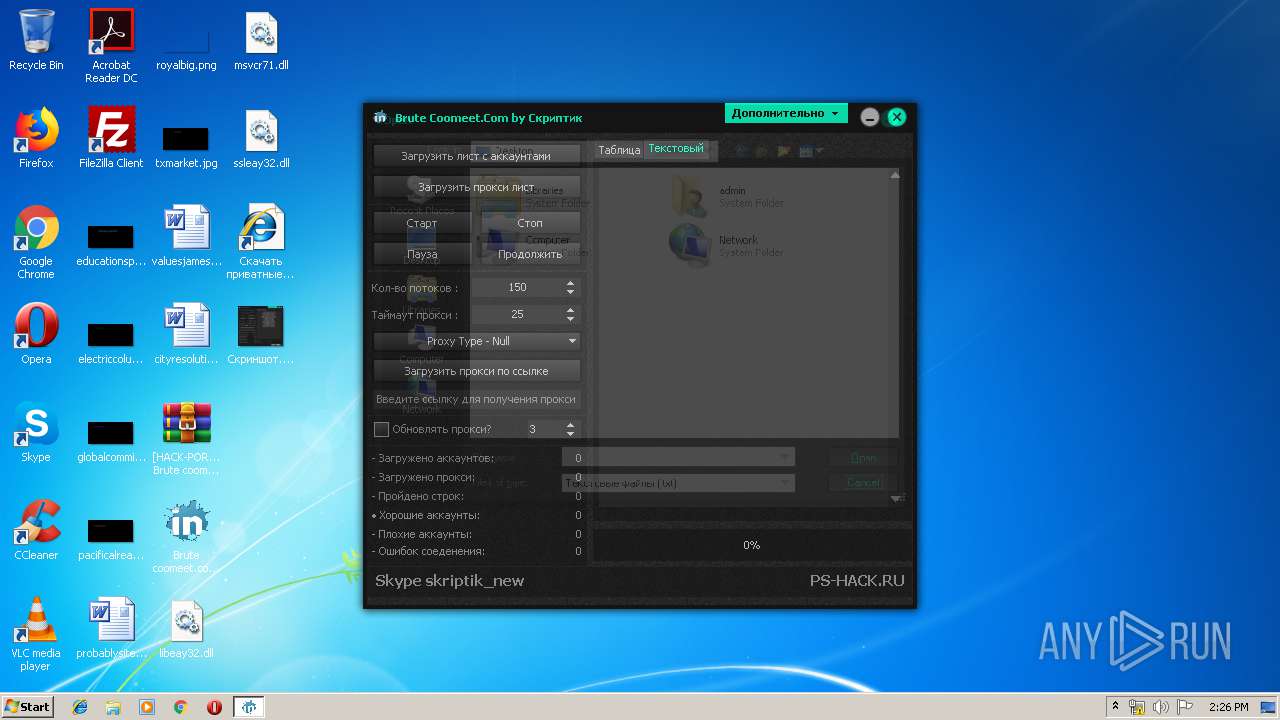The image size is (1280, 720).
Task: Select the msvcr71.dll file icon
Action: point(261,40)
